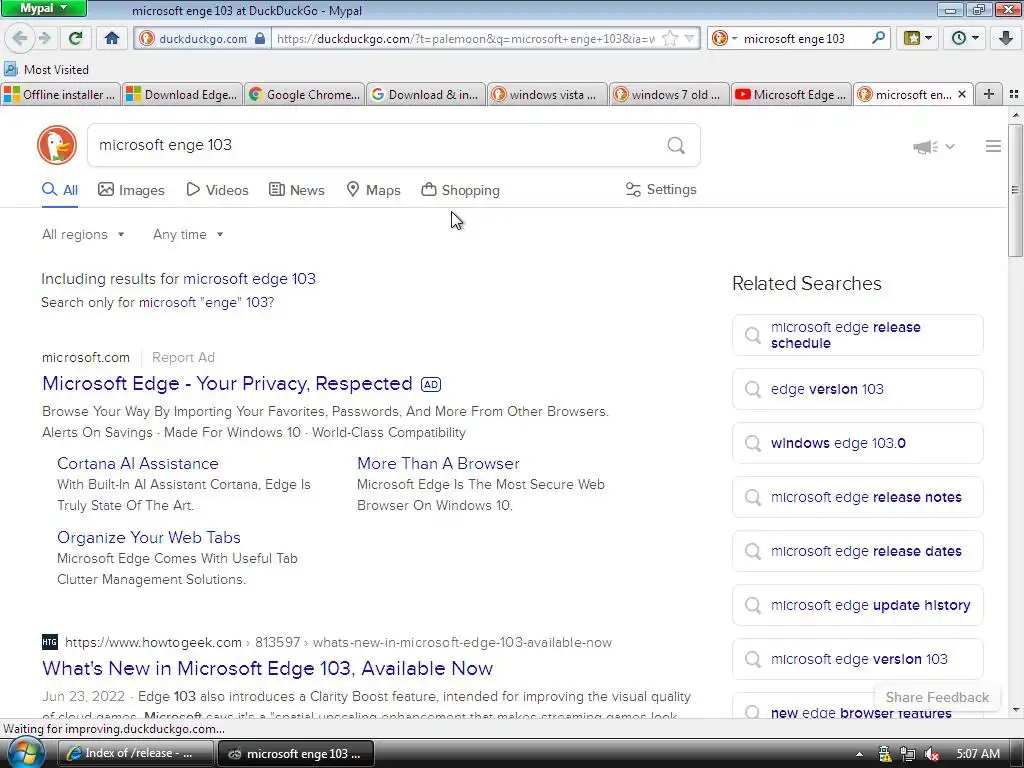Open the Windows Start orb

pyautogui.click(x=26, y=752)
